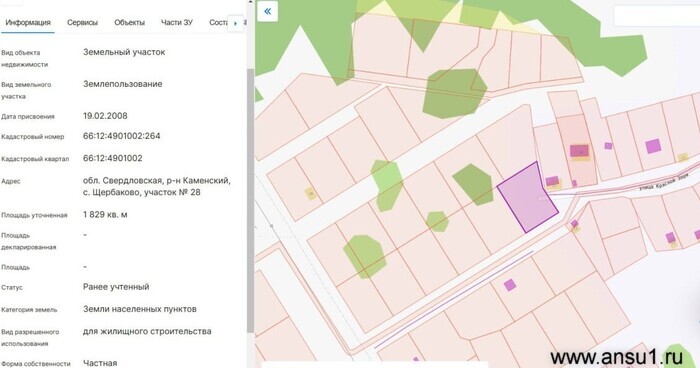Click the map search field
Image resolution: width=700 pixels, height=368 pixels.
[657, 17]
